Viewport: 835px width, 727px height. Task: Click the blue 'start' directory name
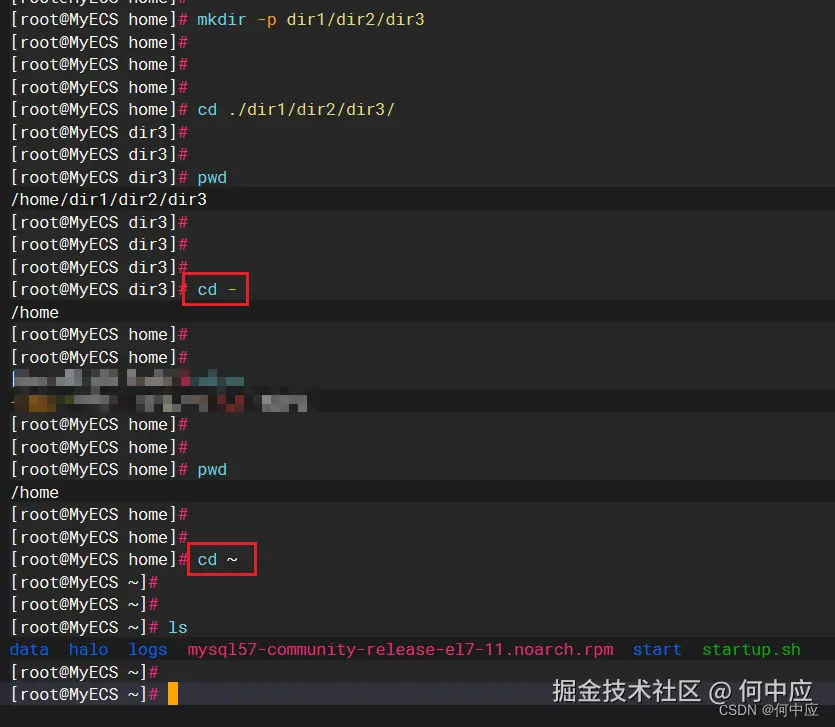pyautogui.click(x=657, y=650)
